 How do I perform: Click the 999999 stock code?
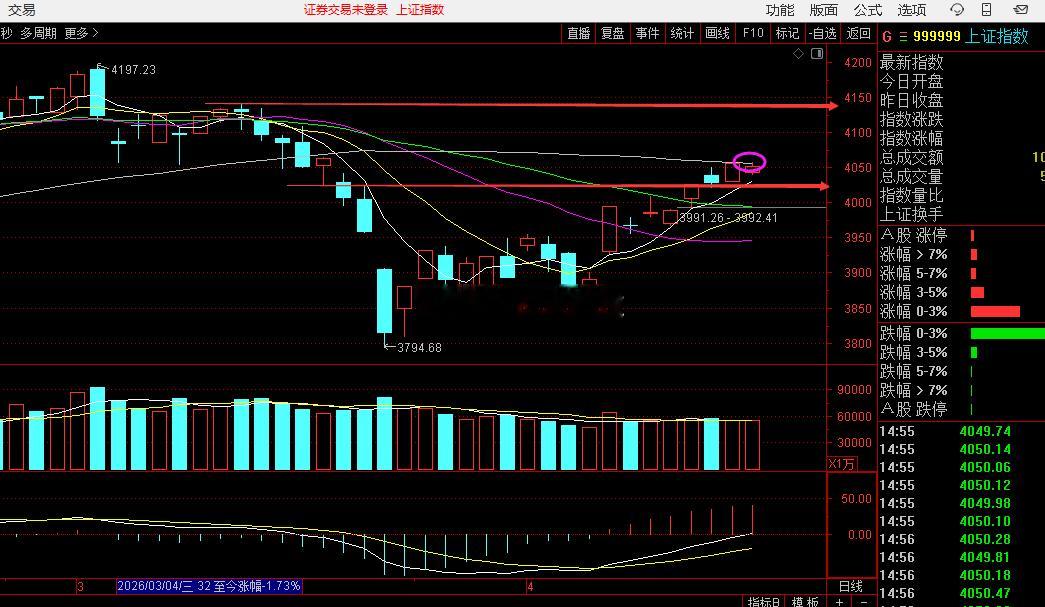[937, 37]
